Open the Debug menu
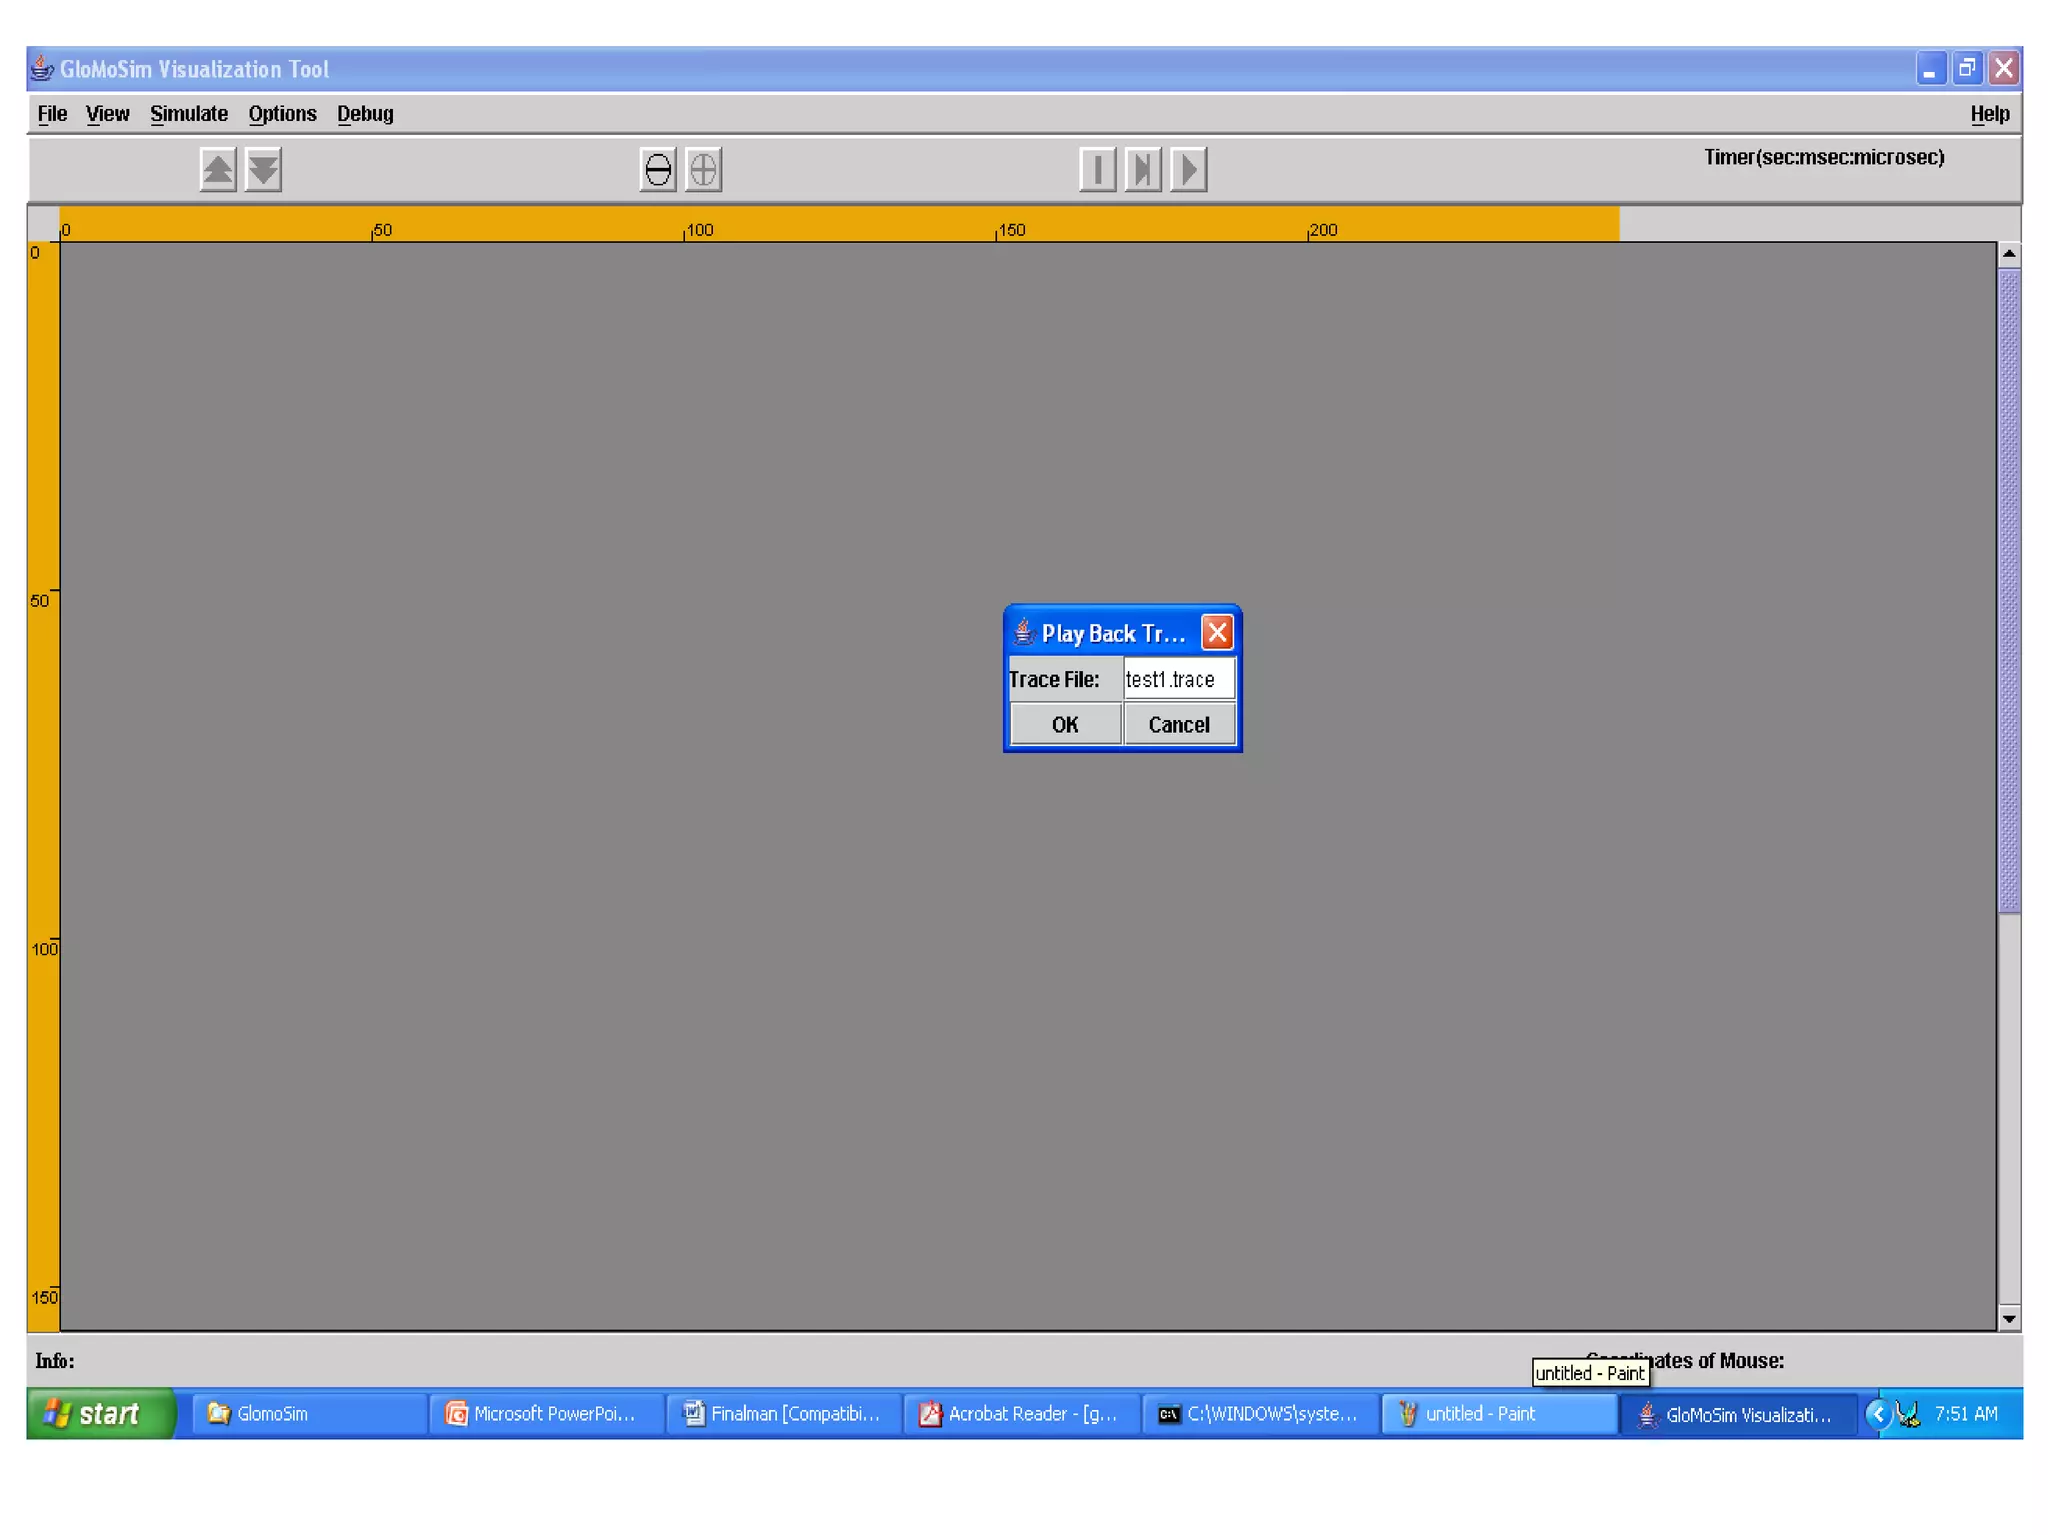 (x=365, y=114)
